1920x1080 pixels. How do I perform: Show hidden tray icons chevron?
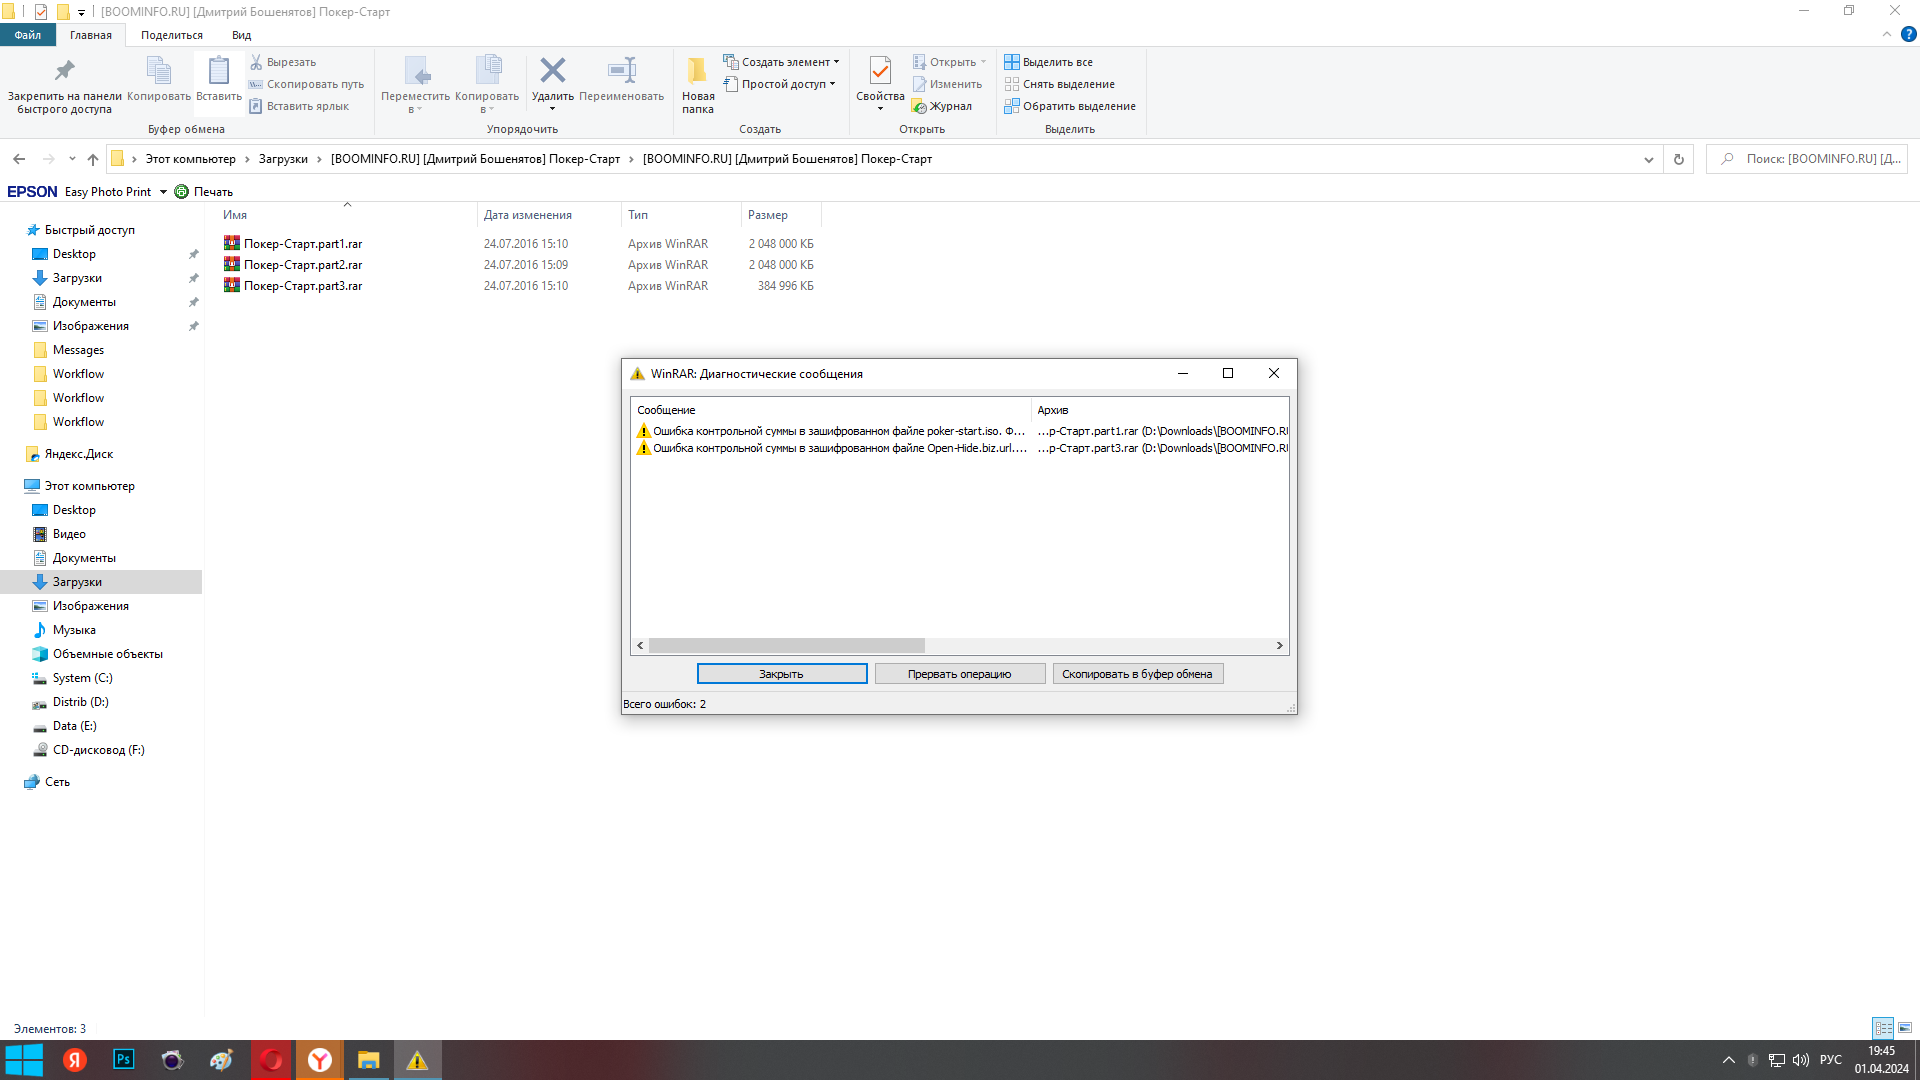[1729, 1060]
